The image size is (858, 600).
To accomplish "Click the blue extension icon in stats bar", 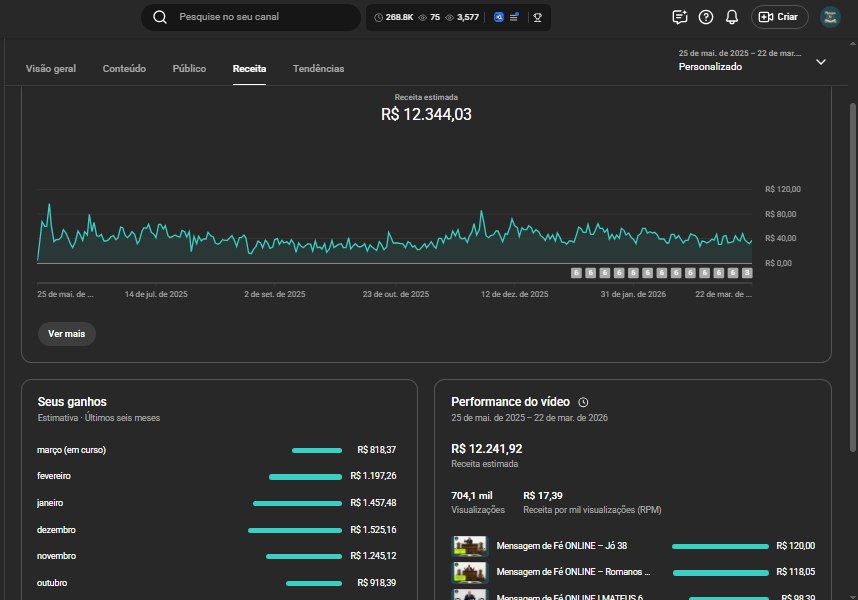I will pos(499,17).
